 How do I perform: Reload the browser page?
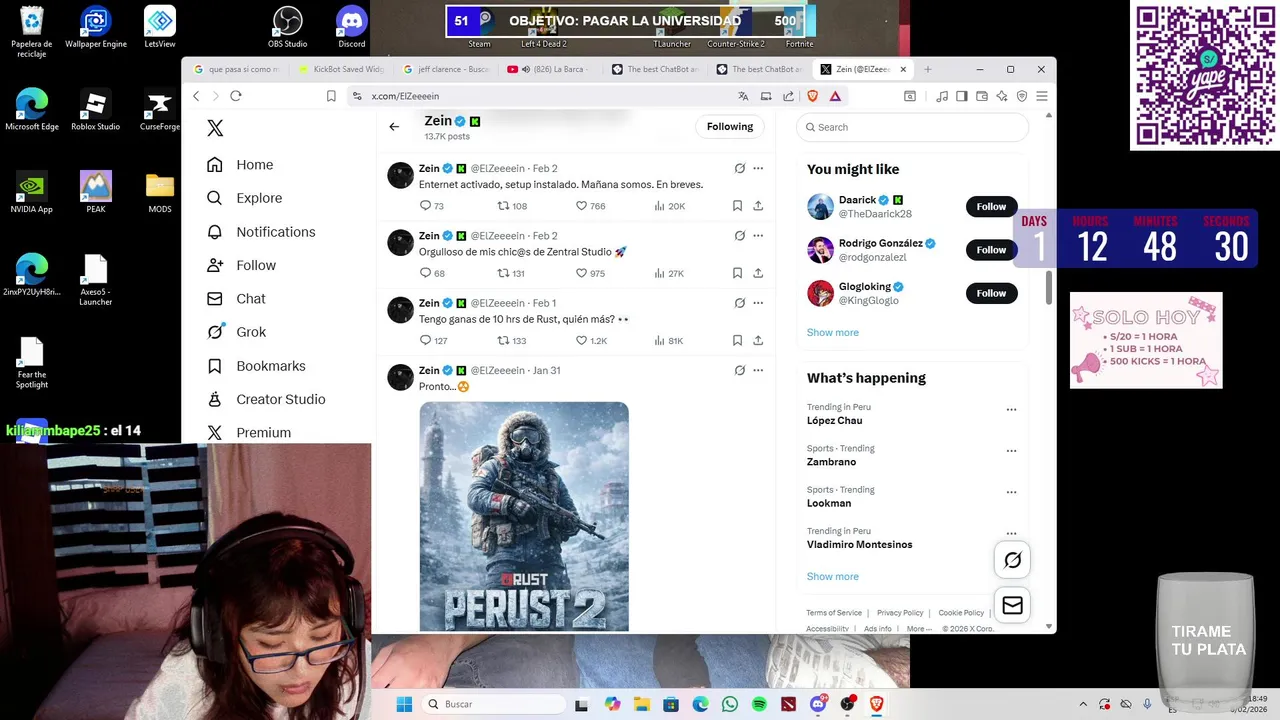pyautogui.click(x=236, y=96)
